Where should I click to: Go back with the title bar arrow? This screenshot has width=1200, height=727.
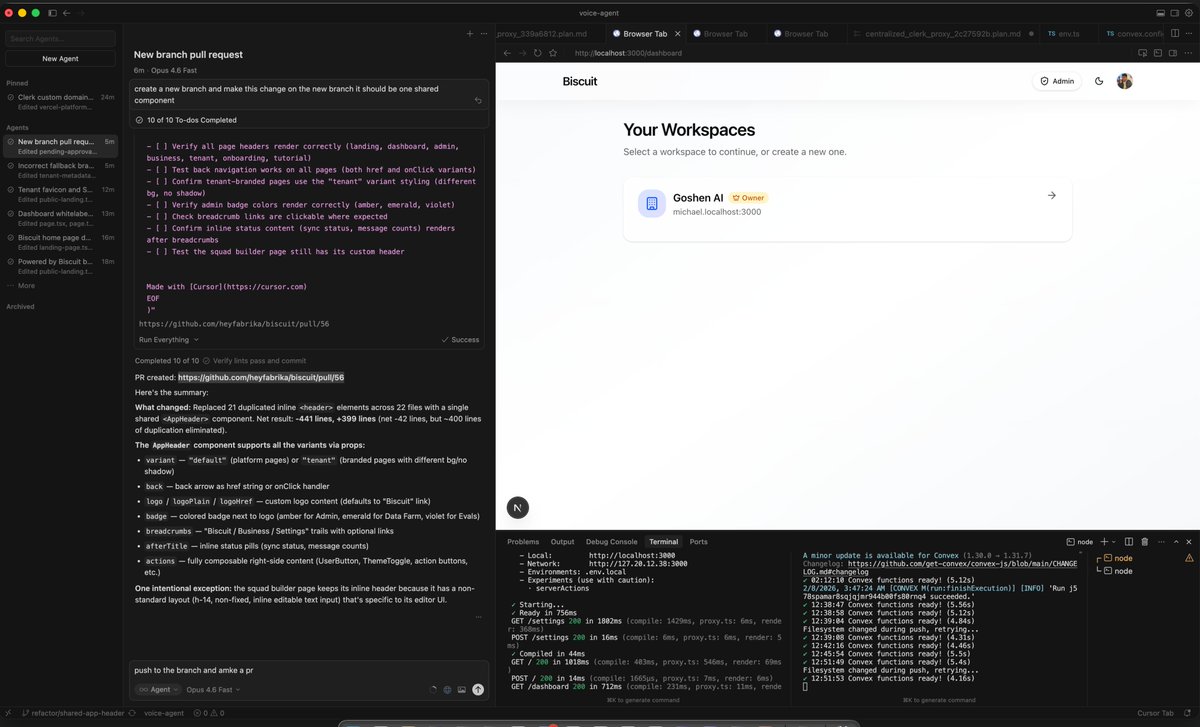click(x=67, y=13)
